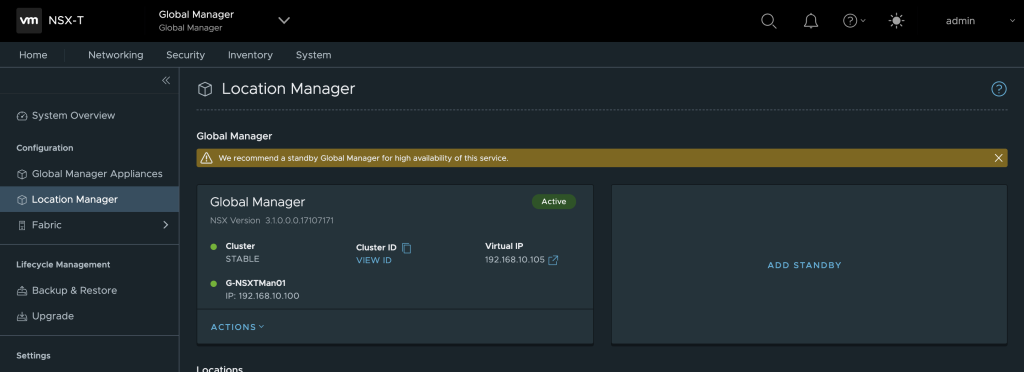Open the admin user dropdown

coord(979,21)
